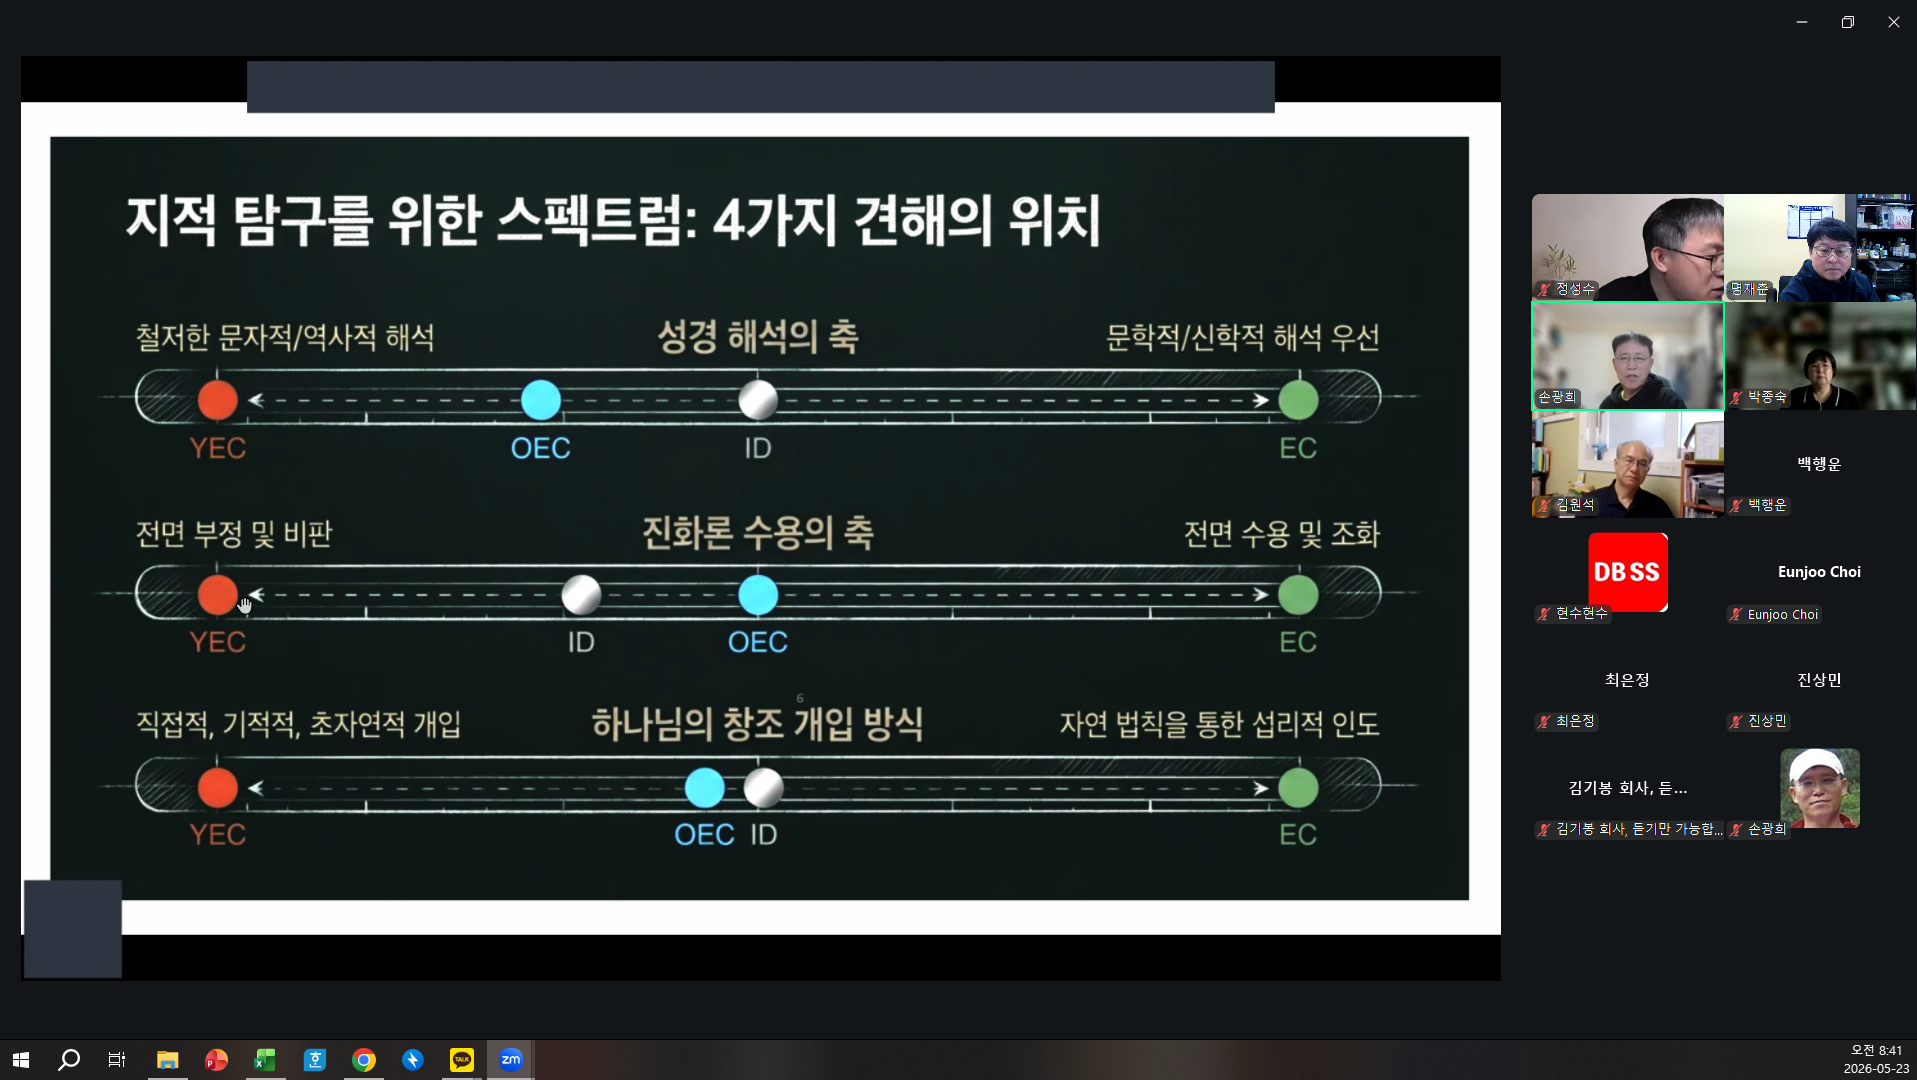Select the white-cap profile photo of 손광희
Viewport: 1917px width, 1080px height.
click(x=1819, y=788)
